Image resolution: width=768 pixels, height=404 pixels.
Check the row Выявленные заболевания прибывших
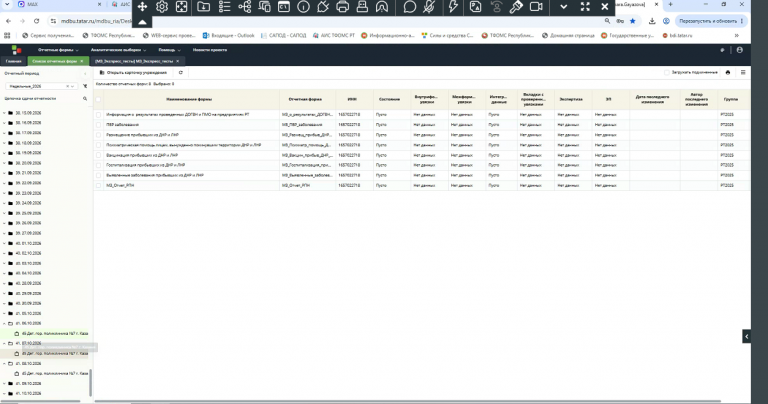pos(98,175)
